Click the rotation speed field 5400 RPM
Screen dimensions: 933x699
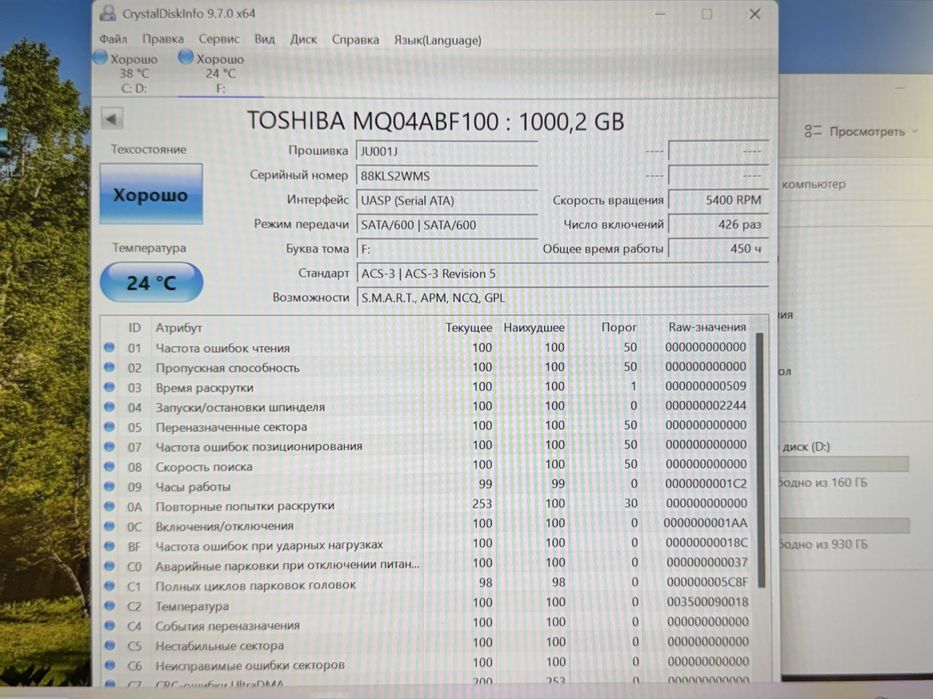click(718, 200)
